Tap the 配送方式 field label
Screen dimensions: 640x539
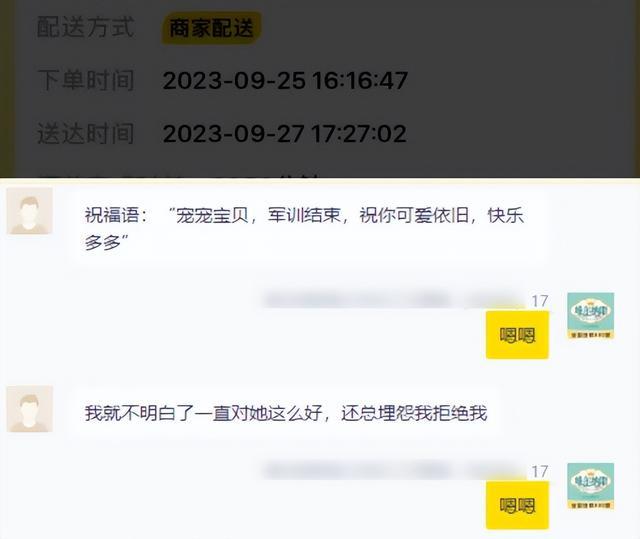(x=86, y=27)
